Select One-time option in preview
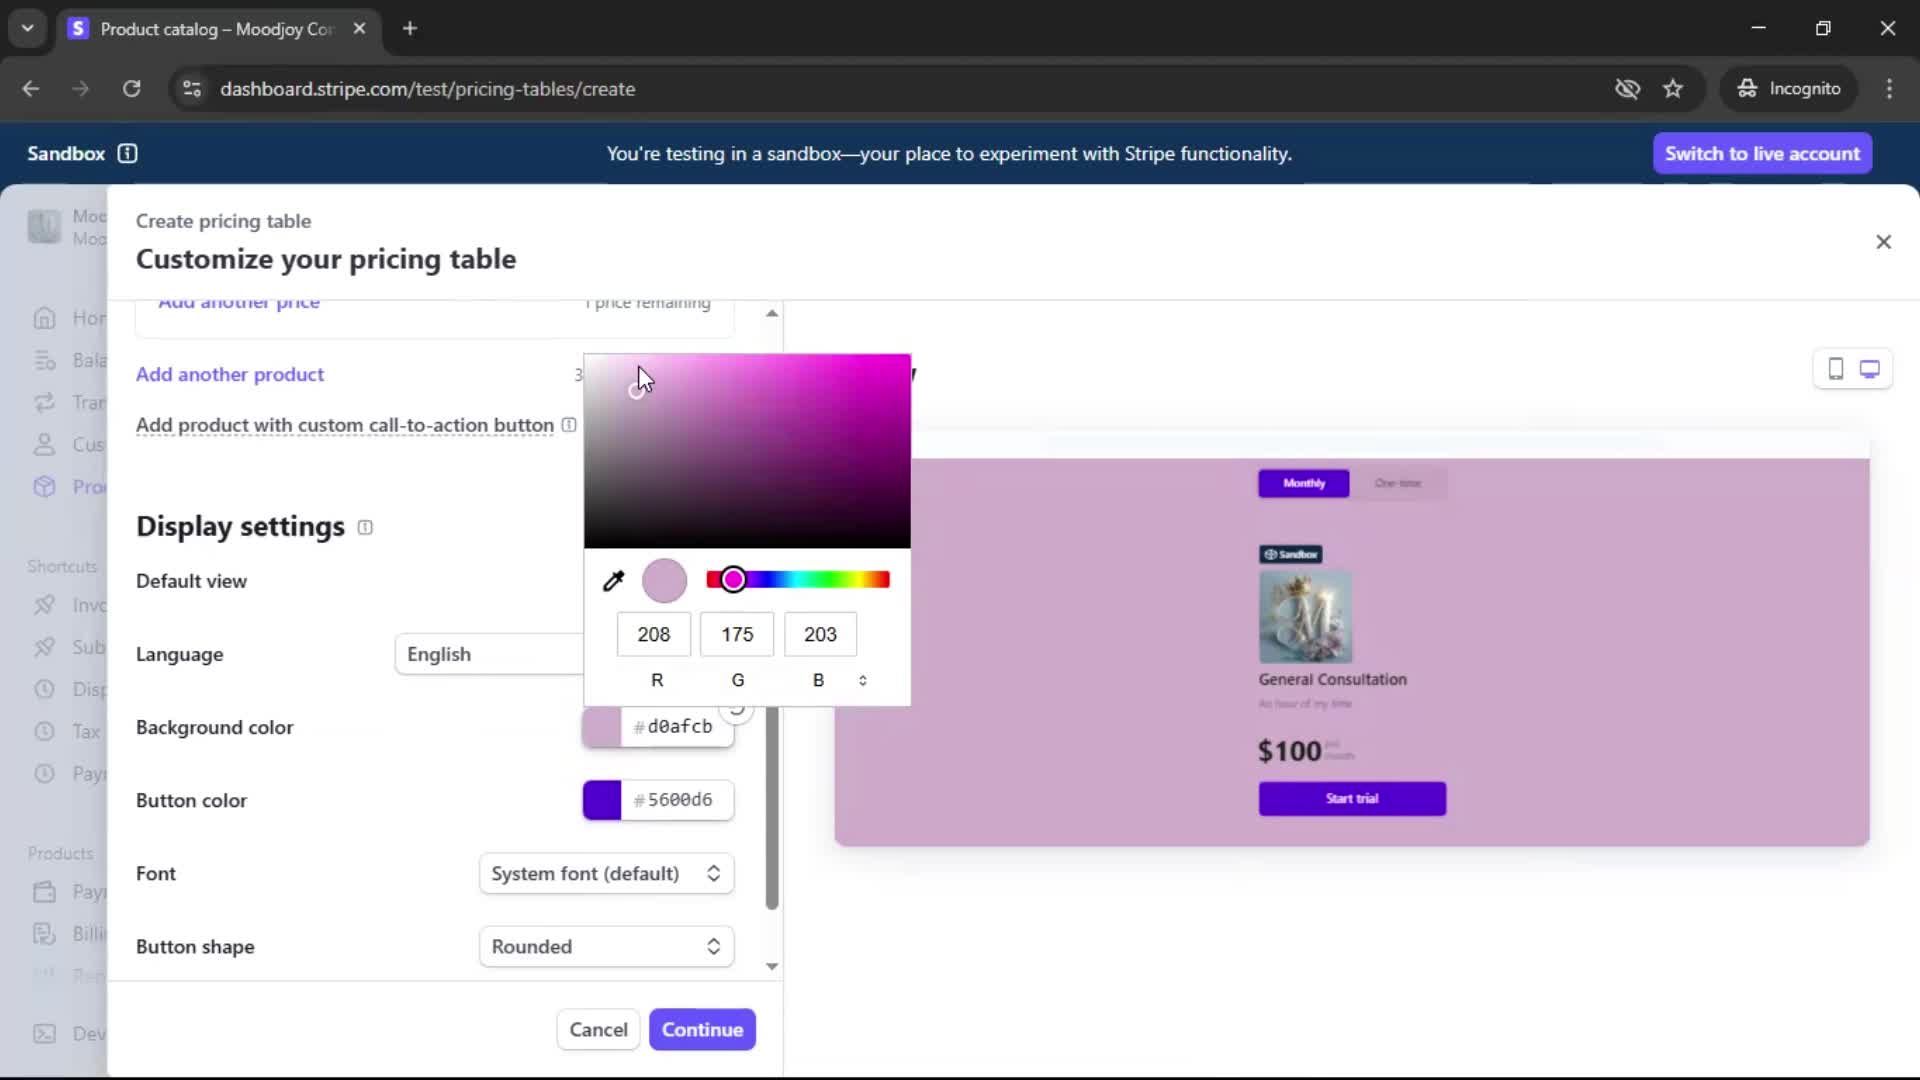Screen dimensions: 1920x1080 point(1397,483)
